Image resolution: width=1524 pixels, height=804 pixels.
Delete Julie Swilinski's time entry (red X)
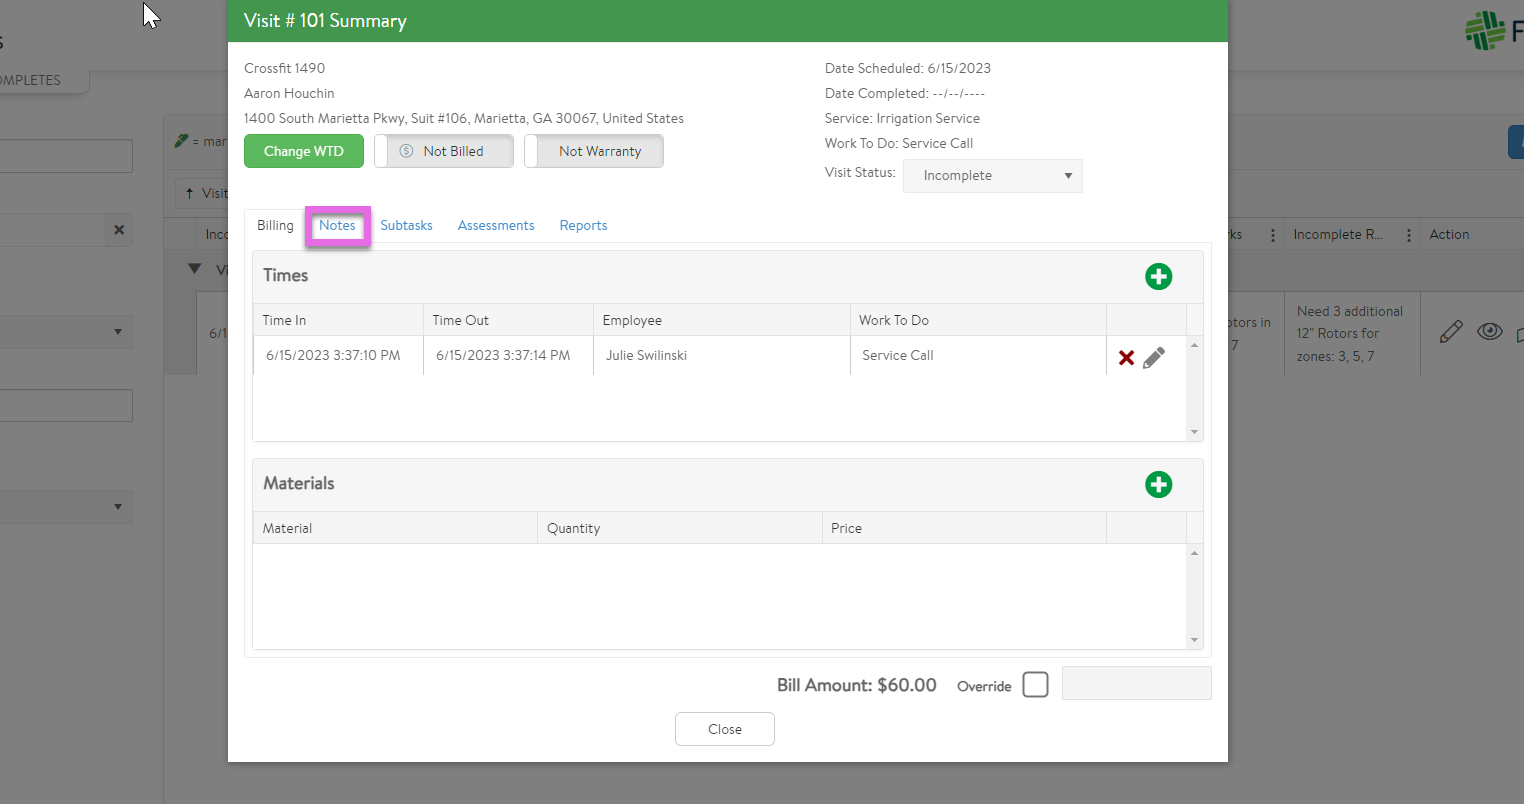(1126, 358)
